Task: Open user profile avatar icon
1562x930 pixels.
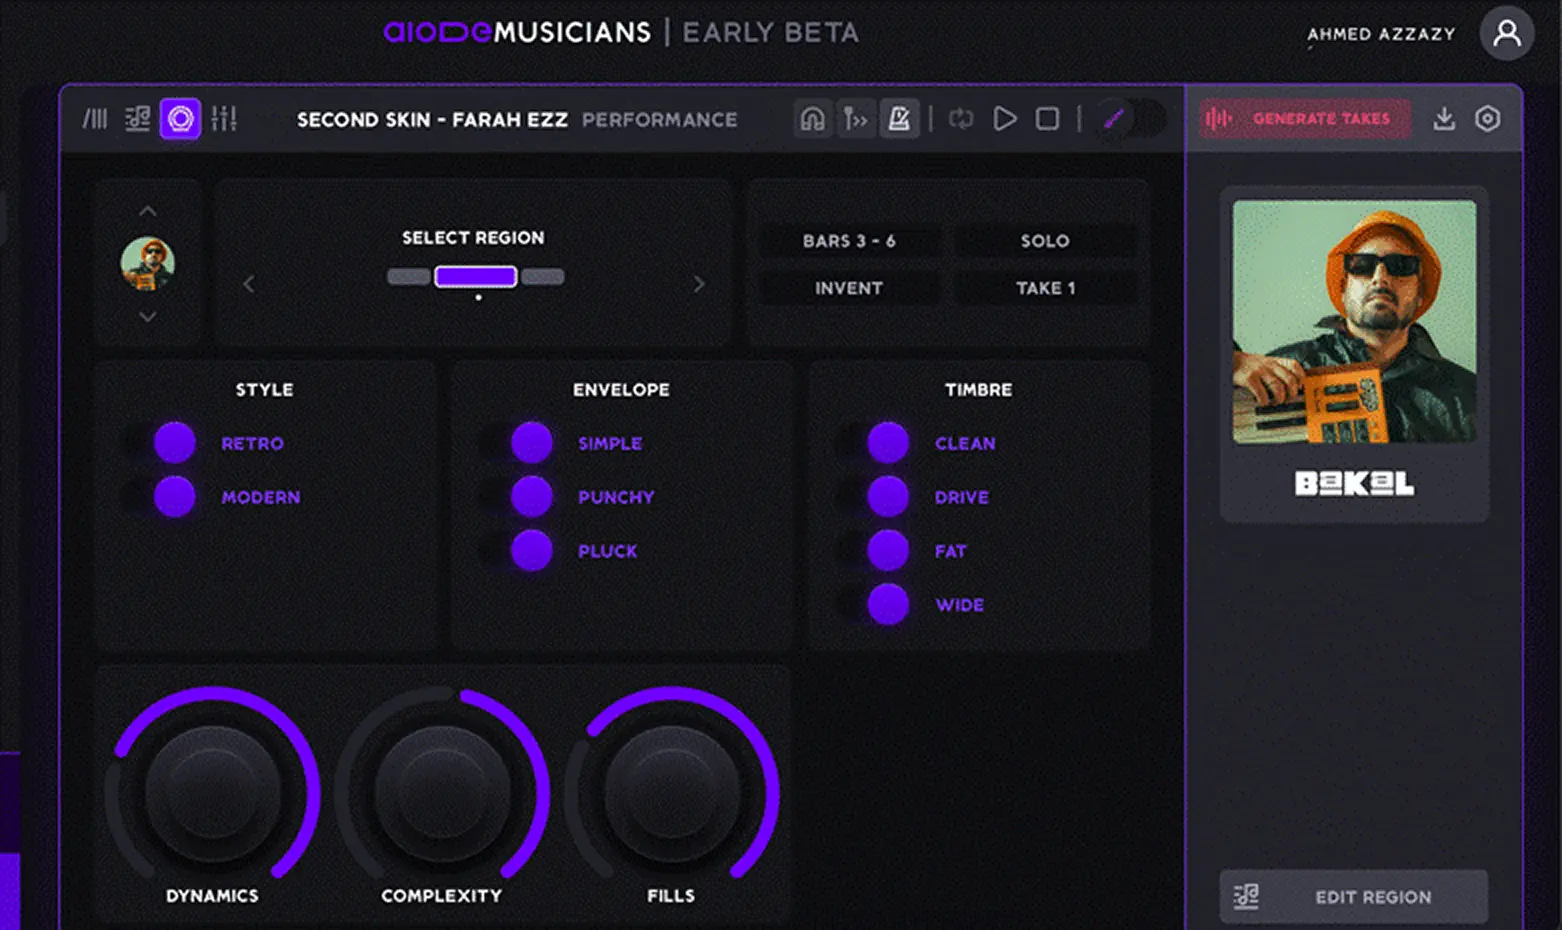Action: point(1506,33)
